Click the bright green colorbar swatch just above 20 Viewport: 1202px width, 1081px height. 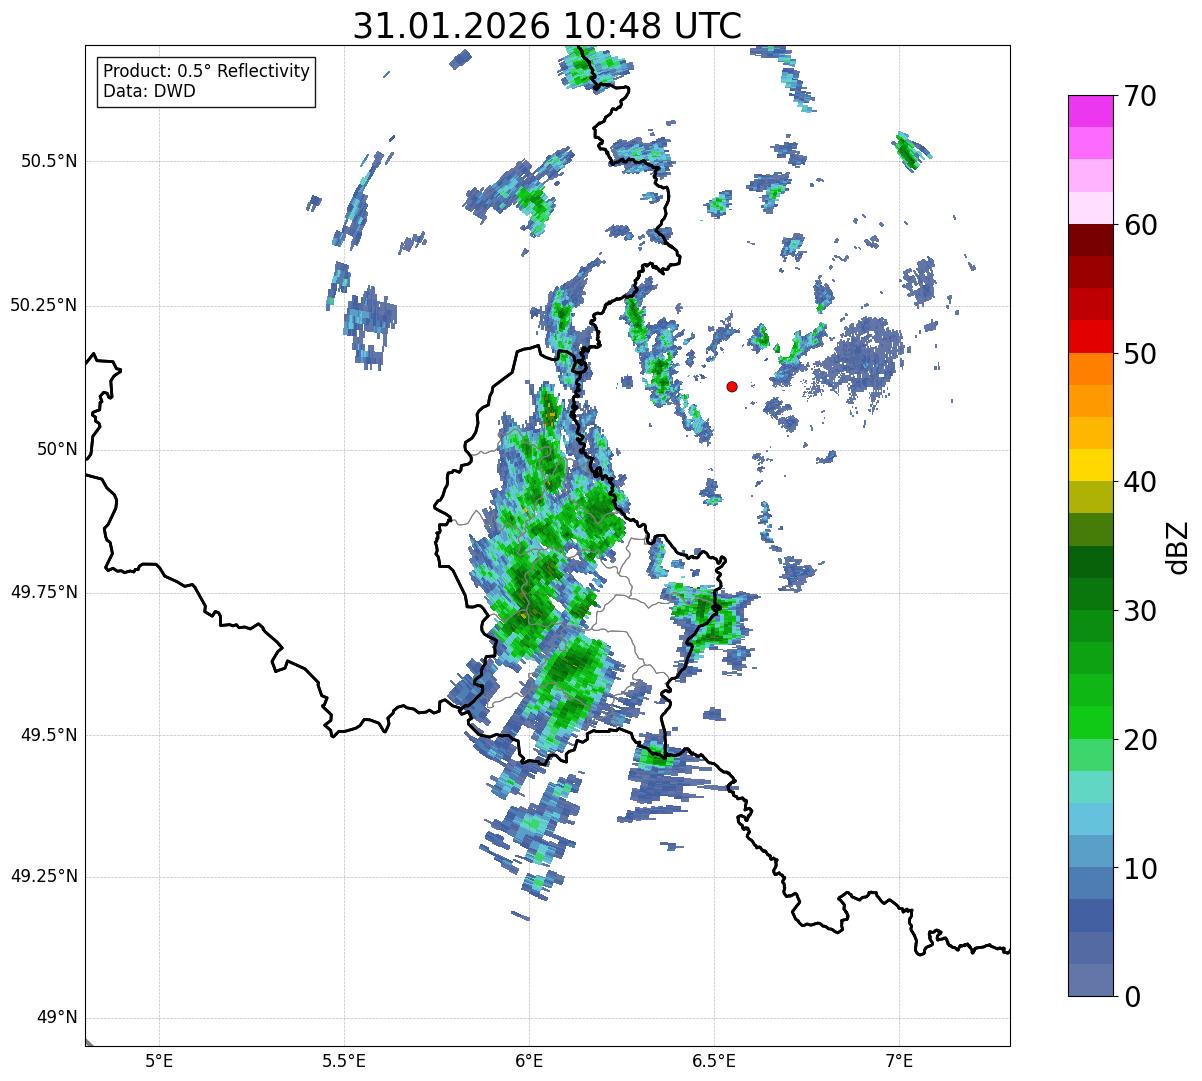click(1090, 723)
